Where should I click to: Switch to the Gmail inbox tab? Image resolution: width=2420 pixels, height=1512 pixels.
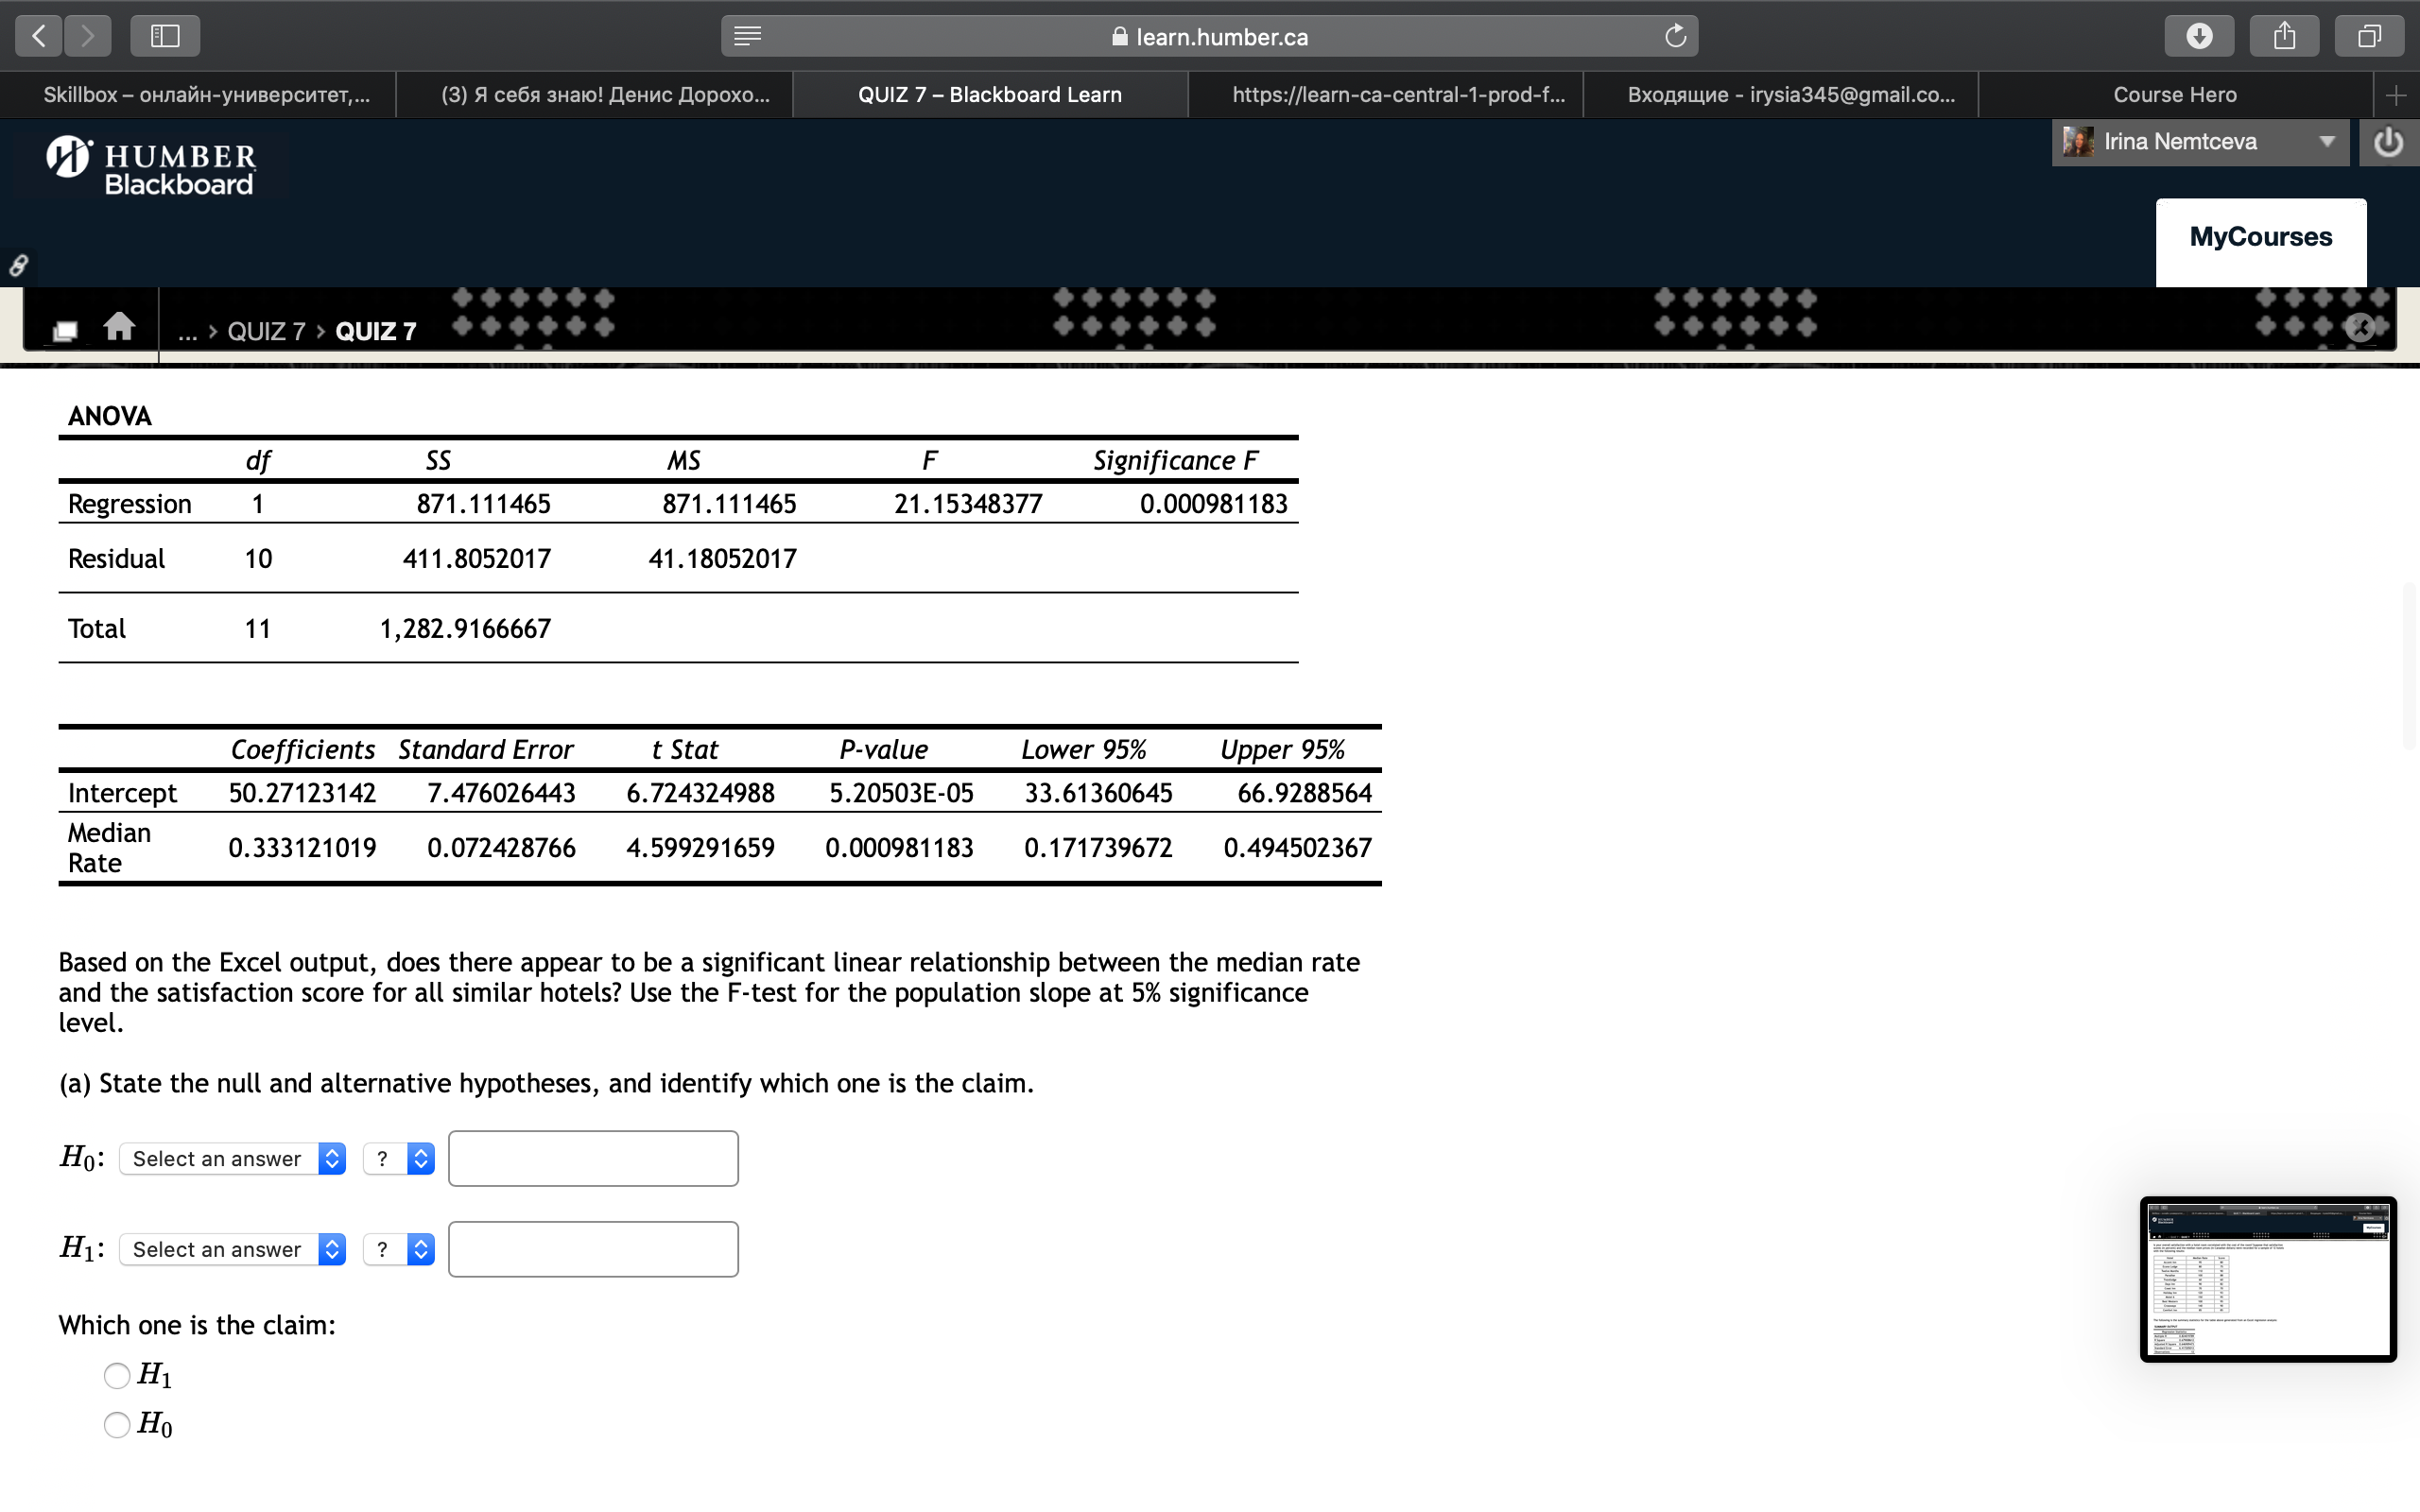click(1789, 94)
